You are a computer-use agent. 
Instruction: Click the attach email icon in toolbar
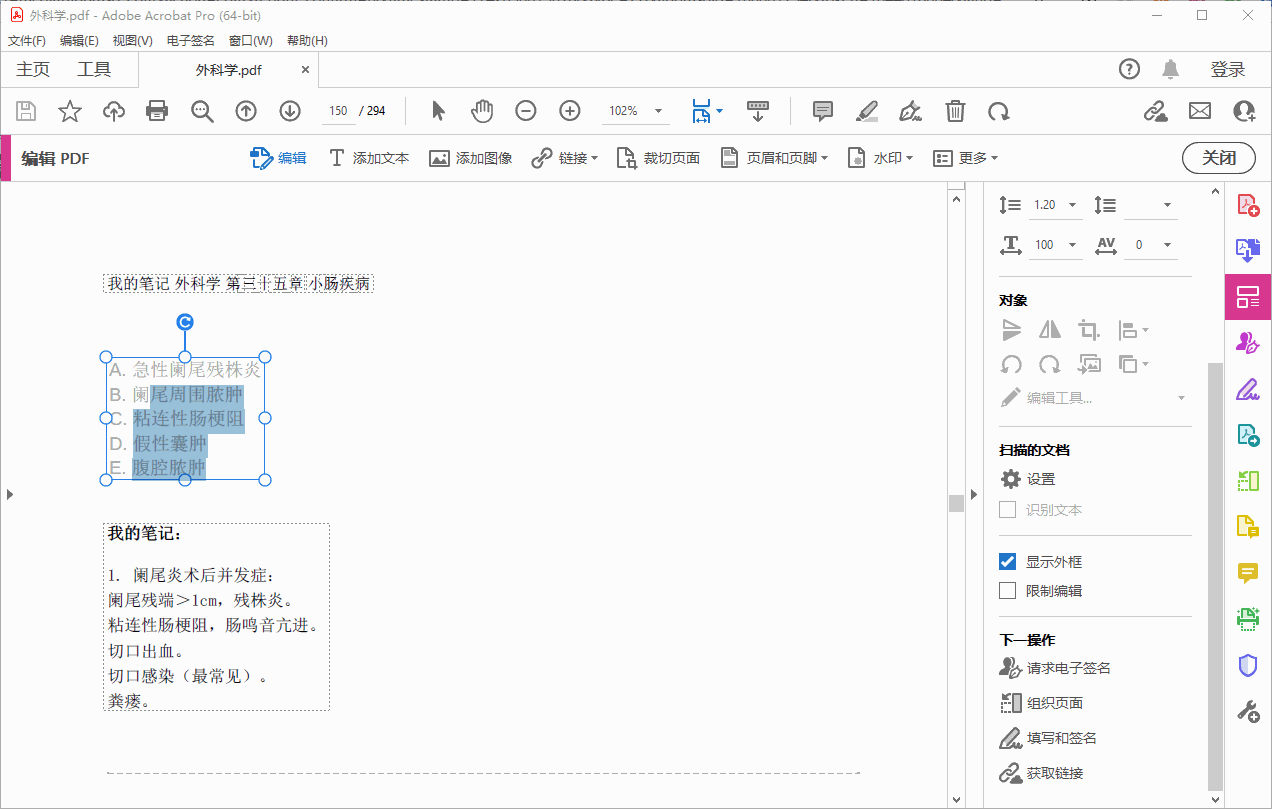1199,111
